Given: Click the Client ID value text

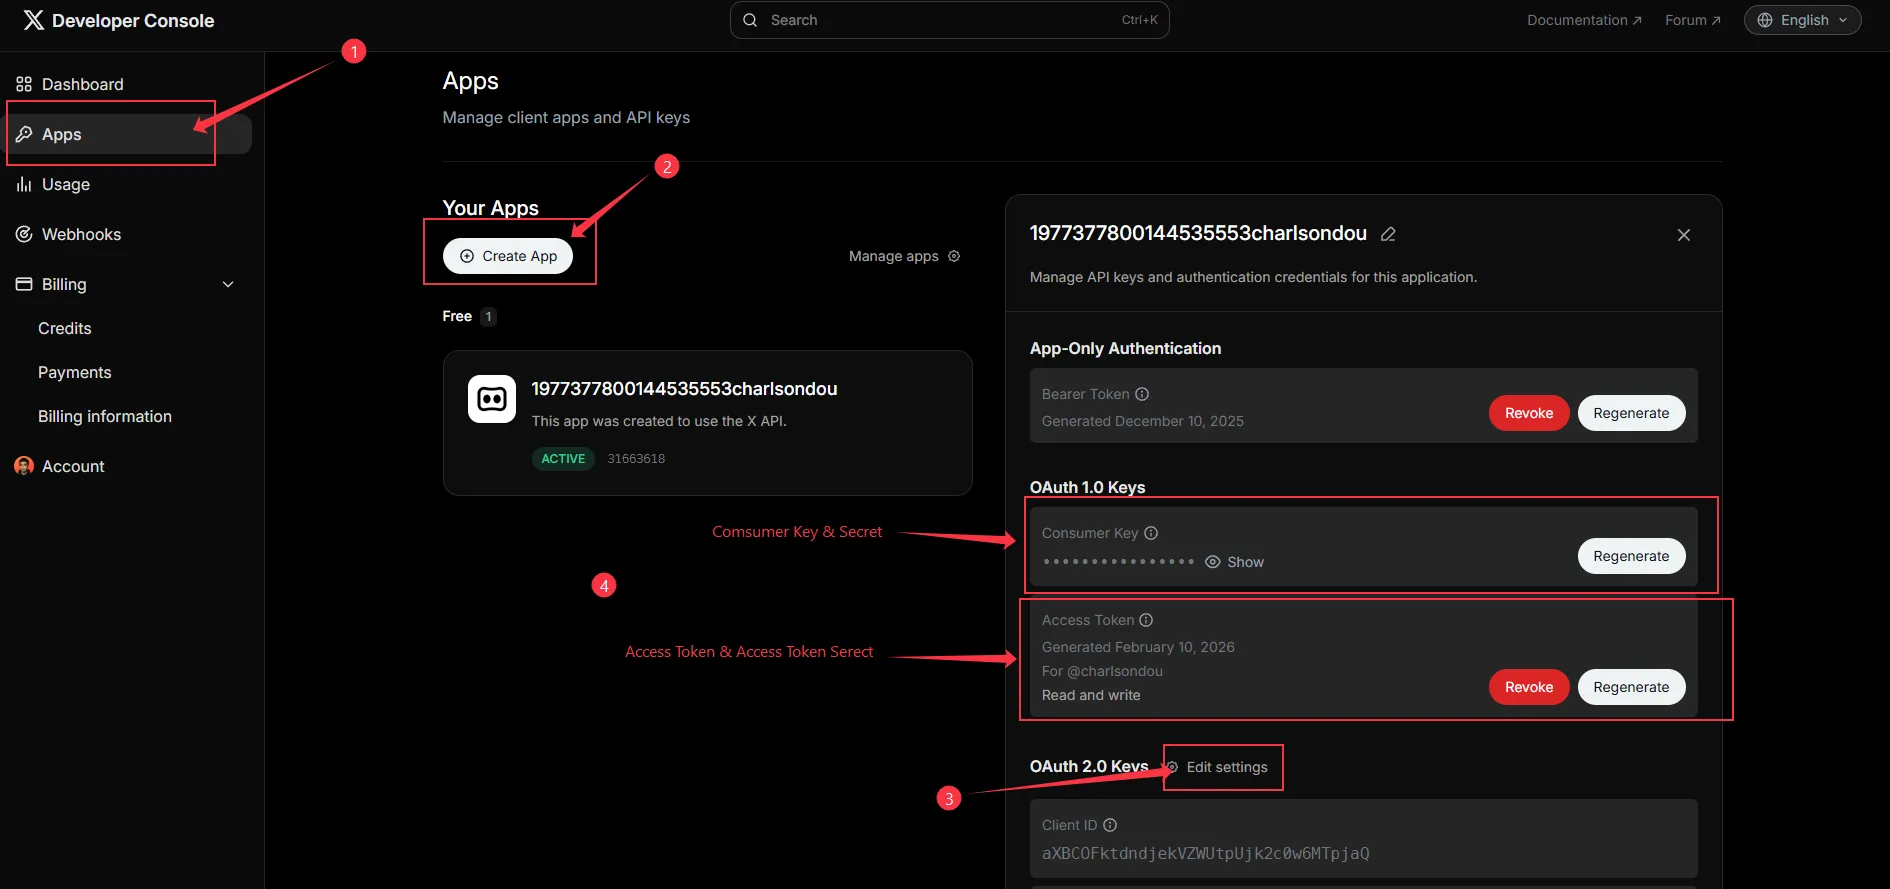Looking at the screenshot, I should pos(1205,853).
